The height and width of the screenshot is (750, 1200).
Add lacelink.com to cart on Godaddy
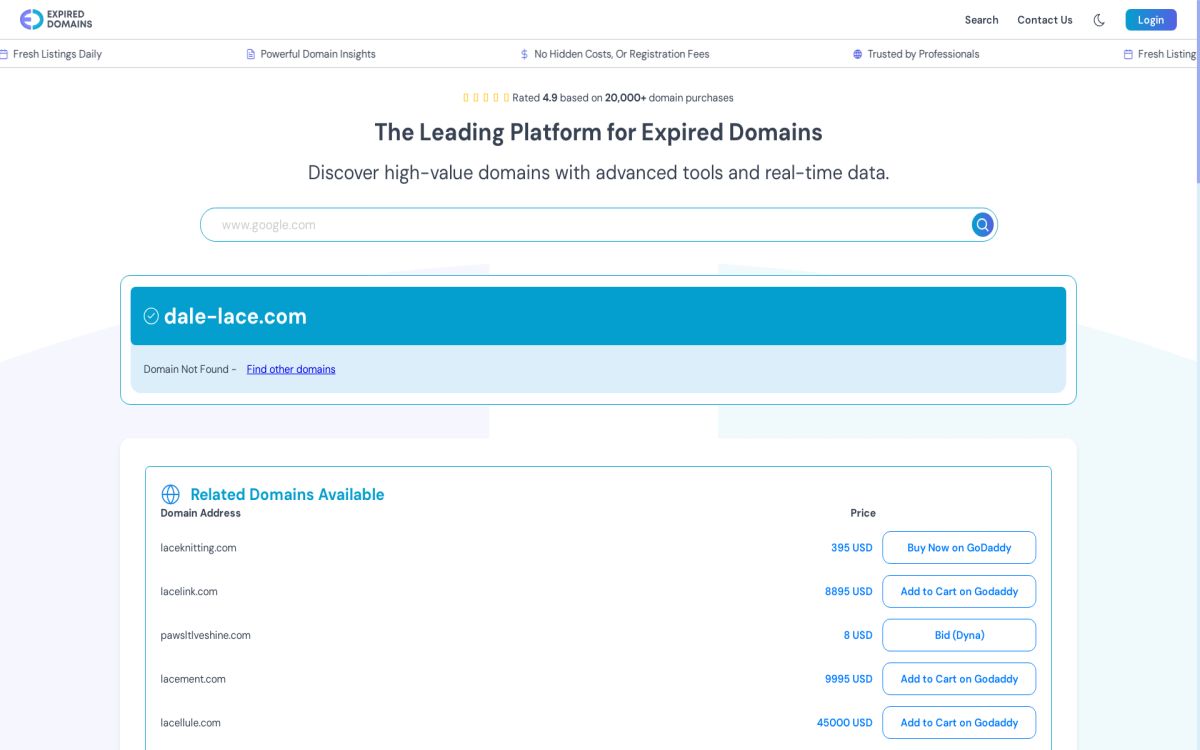point(959,591)
